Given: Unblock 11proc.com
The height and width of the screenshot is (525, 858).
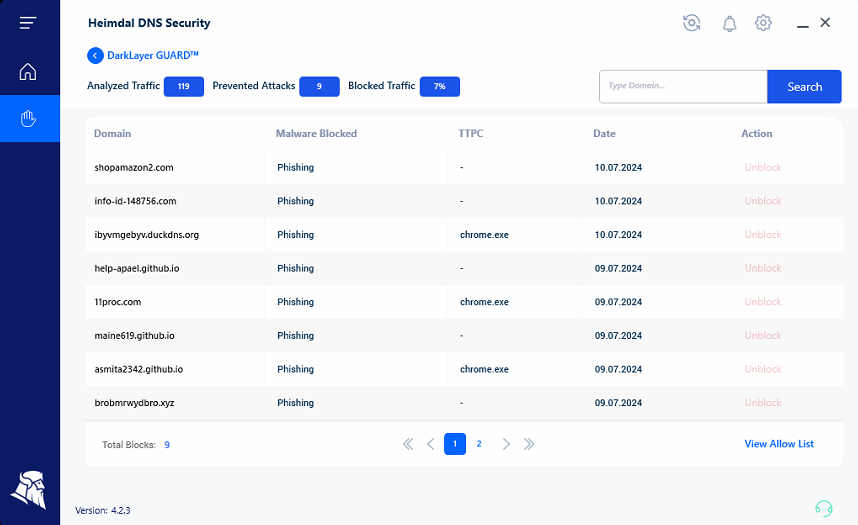Looking at the screenshot, I should coord(763,302).
